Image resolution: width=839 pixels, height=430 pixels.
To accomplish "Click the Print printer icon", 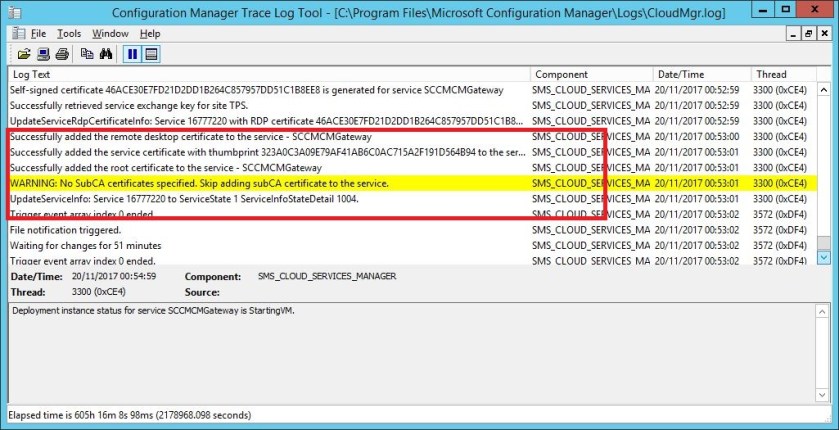I will [x=62, y=54].
